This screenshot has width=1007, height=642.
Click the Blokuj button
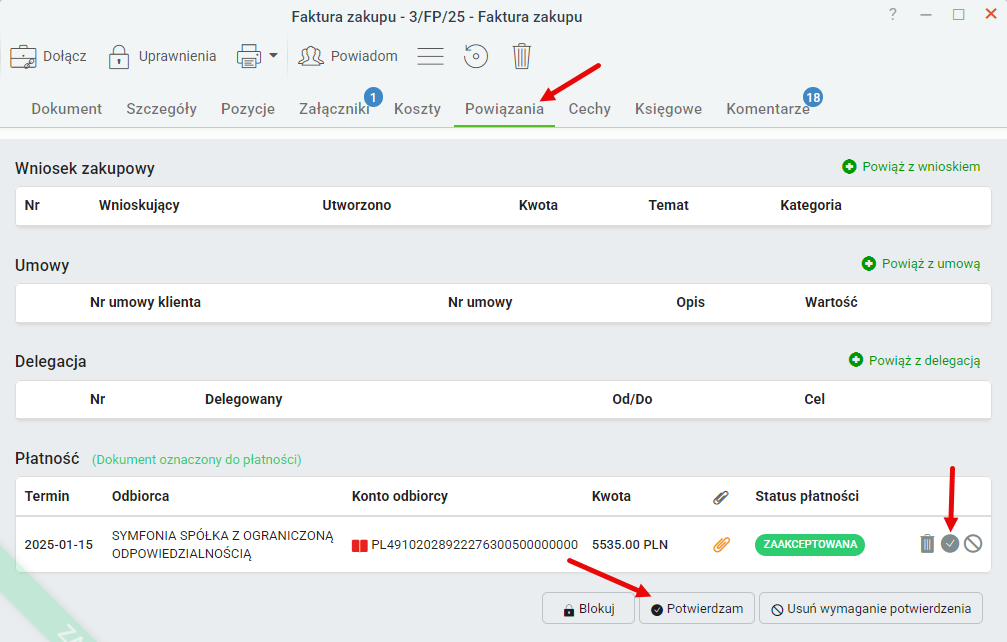point(588,609)
